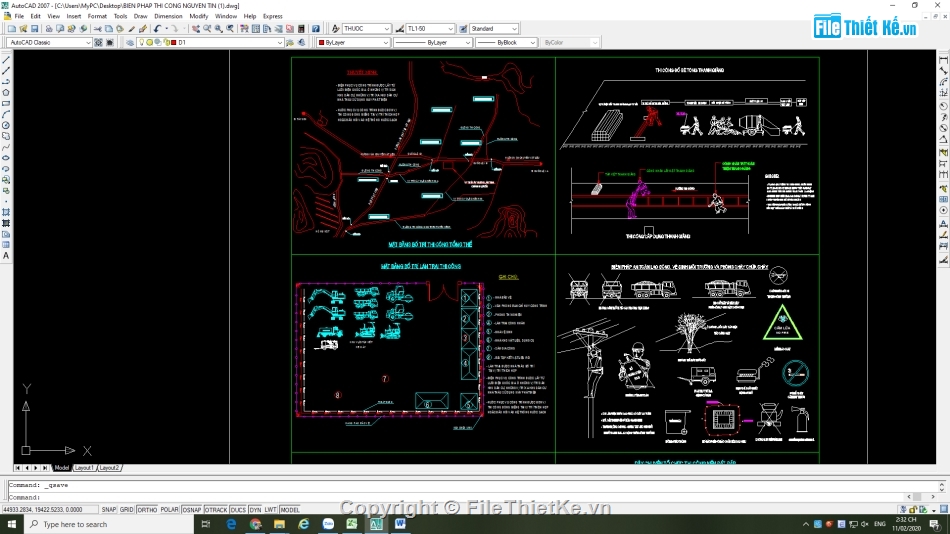Viewport: 950px width, 534px height.
Task: Click the Save icon in toolbar
Action: coord(35,28)
